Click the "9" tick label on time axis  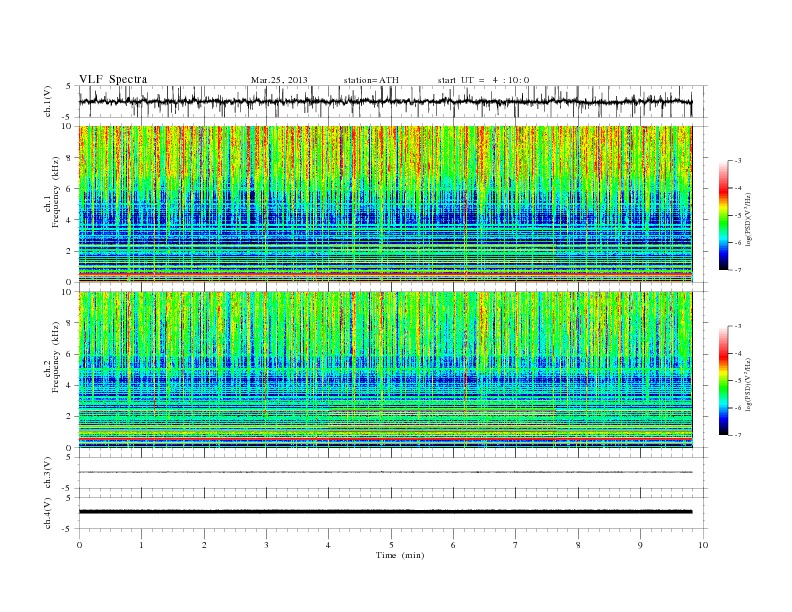pyautogui.click(x=640, y=545)
